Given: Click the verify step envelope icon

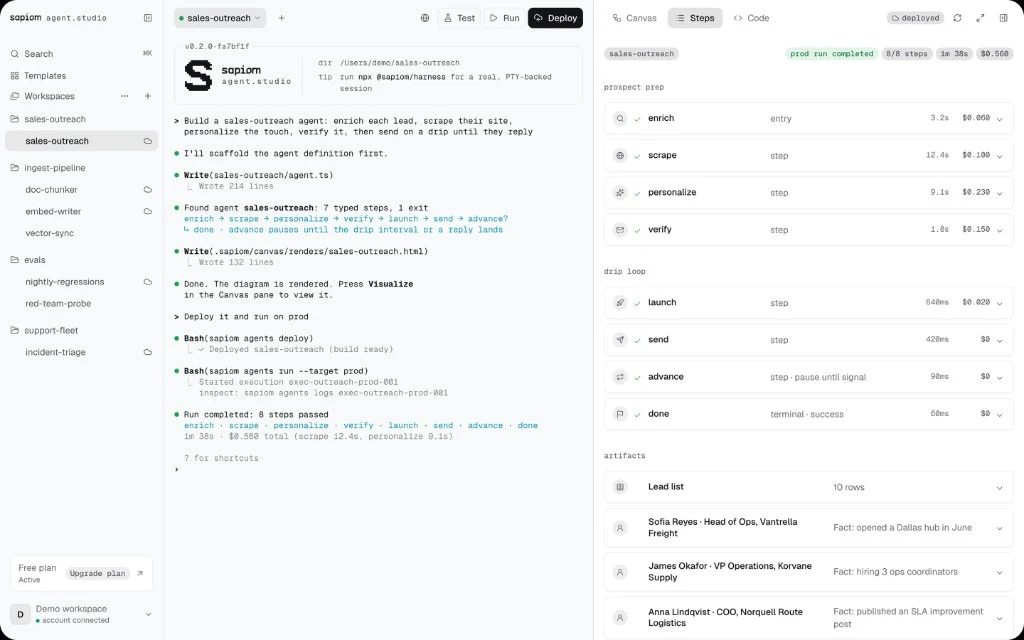Looking at the screenshot, I should [x=620, y=230].
